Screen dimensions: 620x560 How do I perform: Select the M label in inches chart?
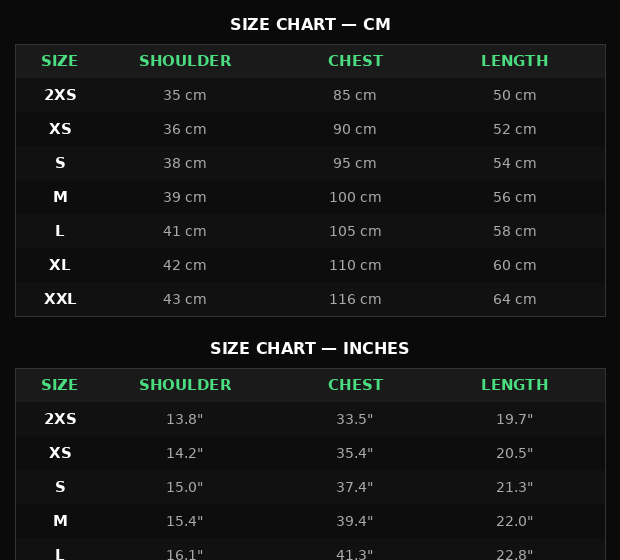[60, 521]
